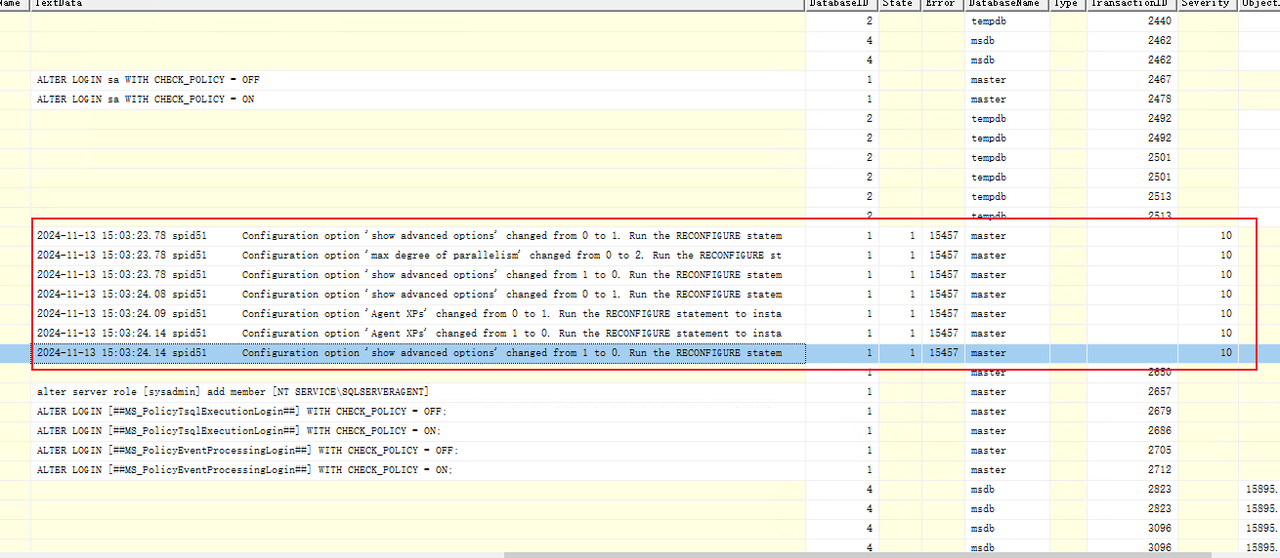
Task: Click the Error column header
Action: click(x=943, y=4)
